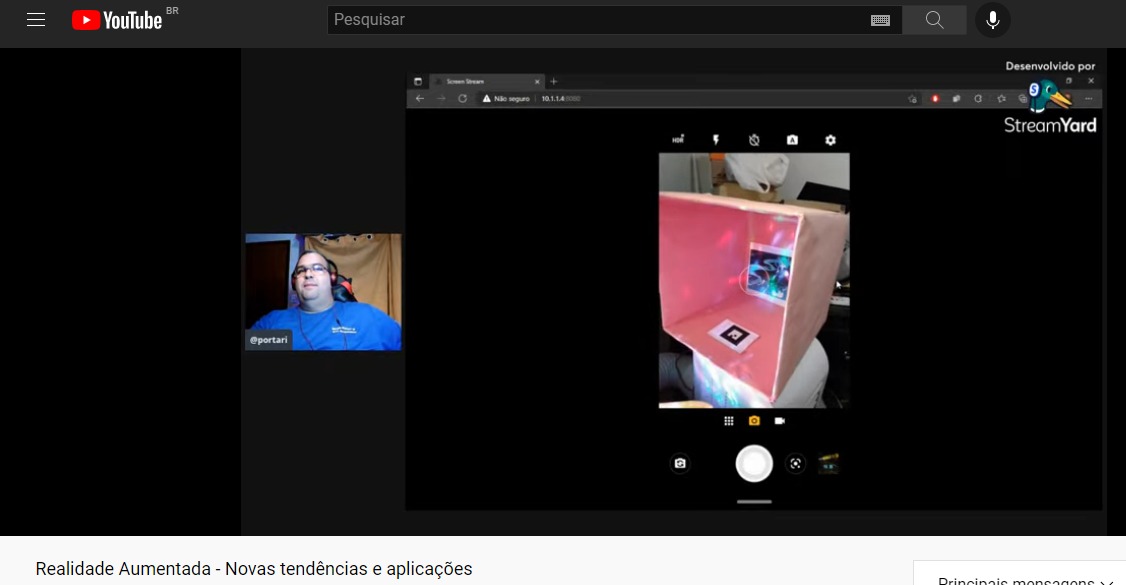Click the browser forward arrow in video
The image size is (1126, 585).
pos(441,98)
